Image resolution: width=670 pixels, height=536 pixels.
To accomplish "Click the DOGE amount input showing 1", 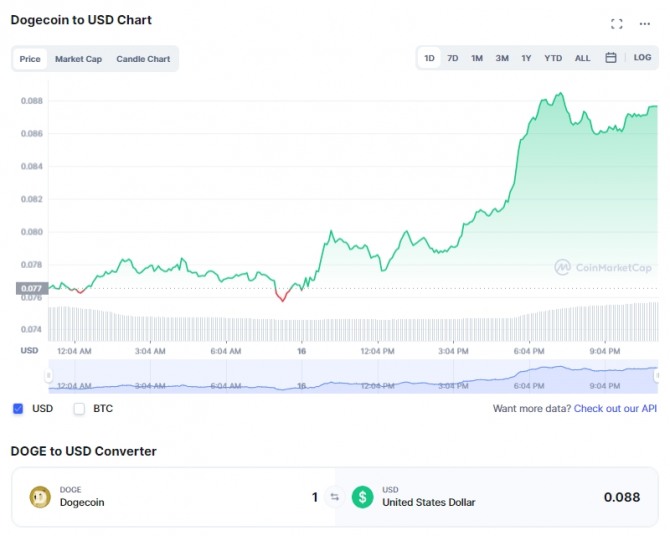I will tap(314, 497).
